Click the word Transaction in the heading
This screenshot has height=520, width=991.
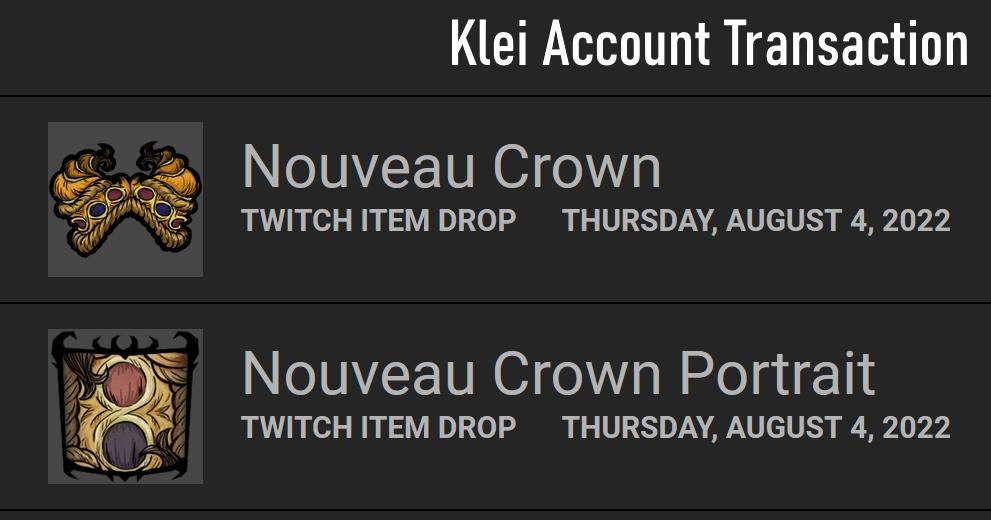tap(846, 44)
